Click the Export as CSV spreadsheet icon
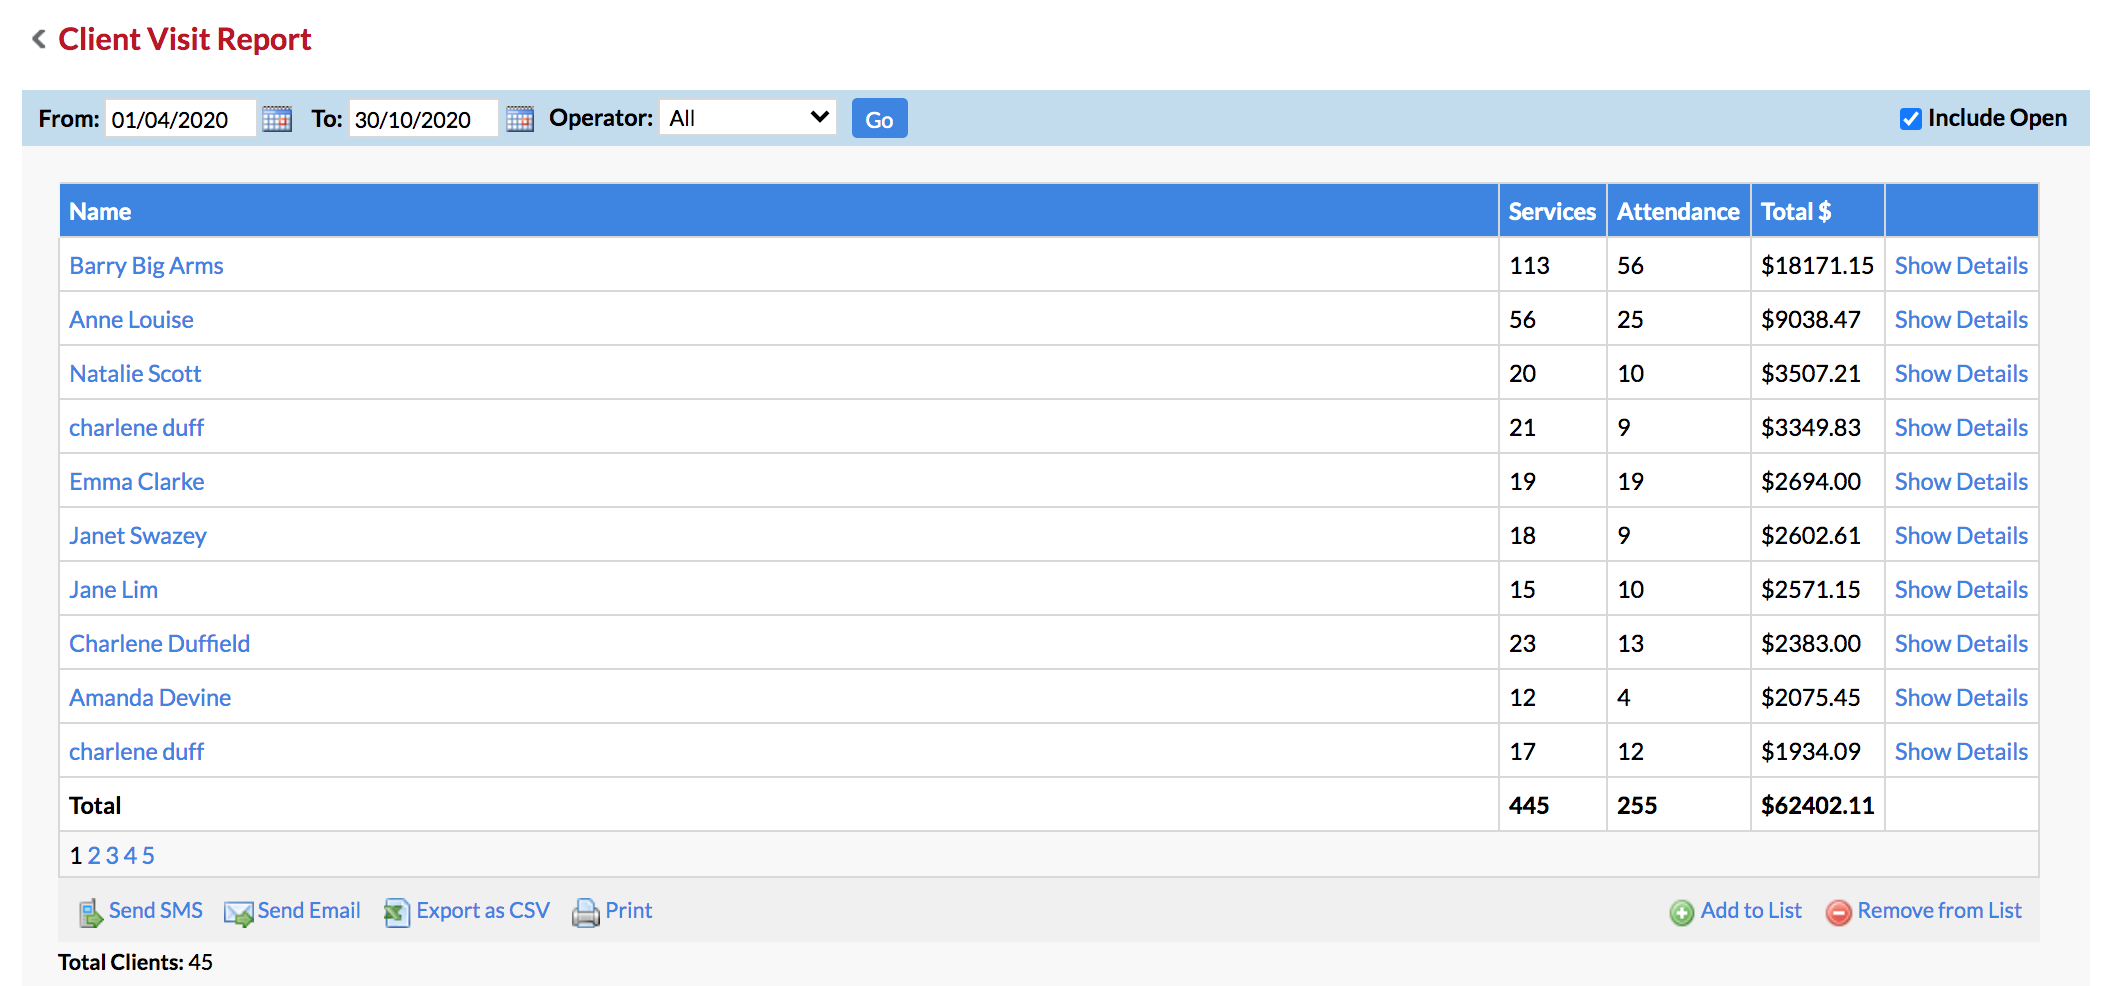 (x=397, y=912)
